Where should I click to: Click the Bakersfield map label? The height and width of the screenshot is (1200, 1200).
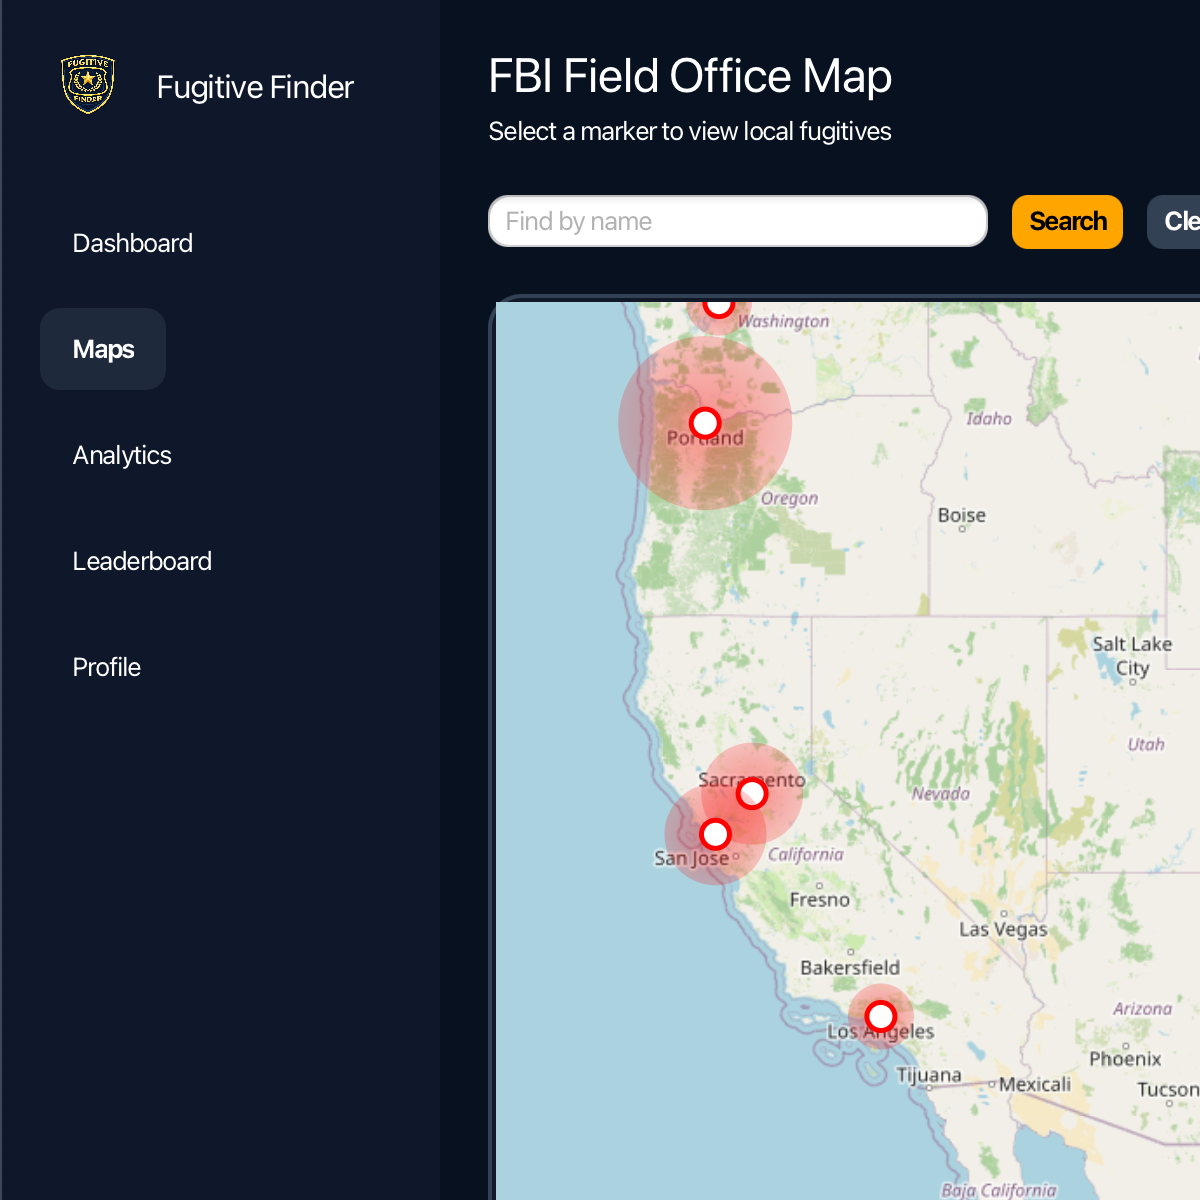850,967
